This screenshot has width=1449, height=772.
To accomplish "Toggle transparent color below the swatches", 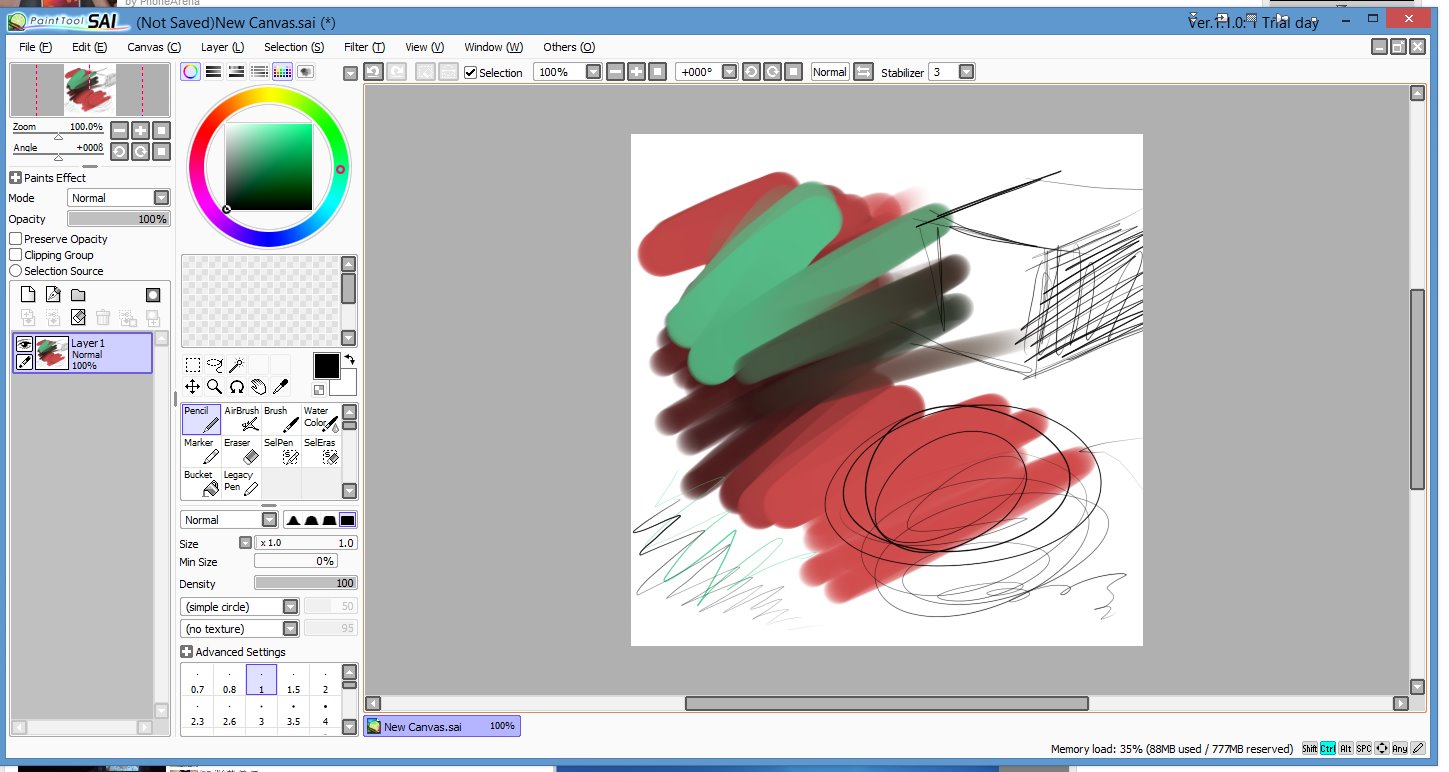I will (318, 390).
